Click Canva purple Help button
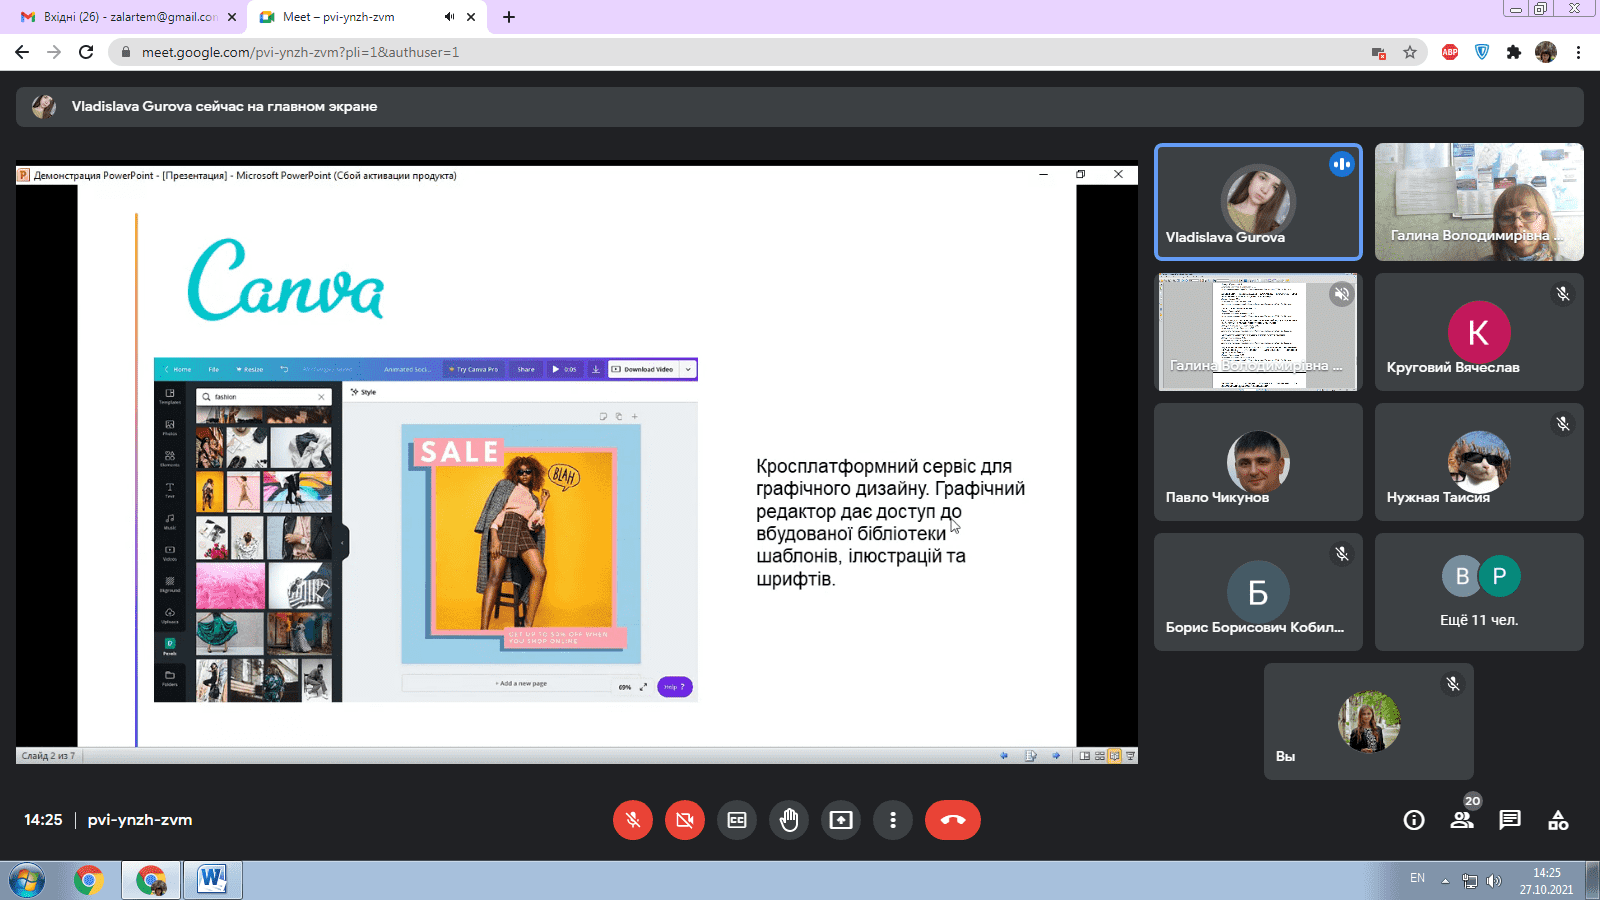Viewport: 1600px width, 900px height. pos(675,687)
